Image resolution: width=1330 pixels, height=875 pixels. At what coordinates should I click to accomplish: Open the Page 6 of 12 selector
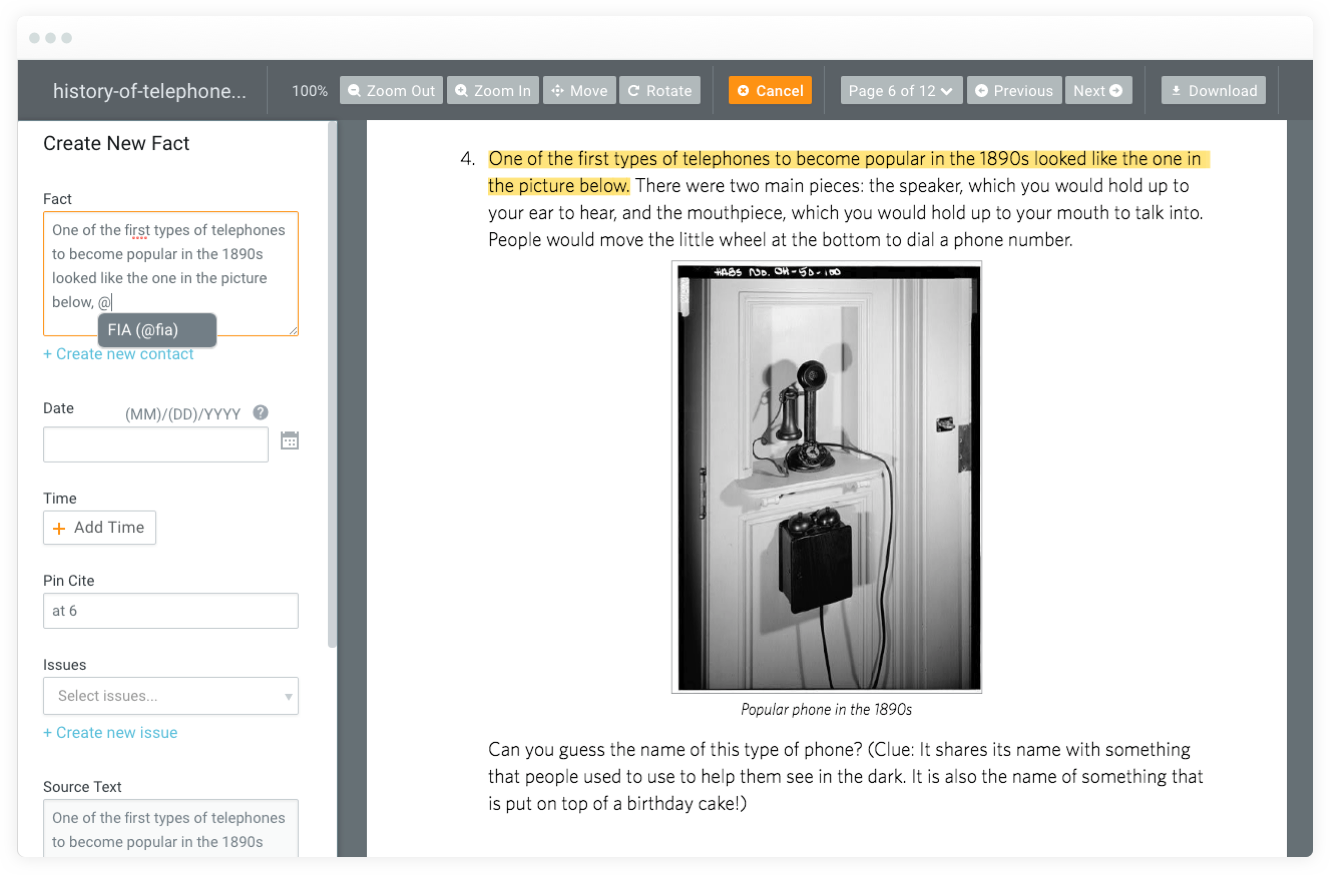click(900, 89)
